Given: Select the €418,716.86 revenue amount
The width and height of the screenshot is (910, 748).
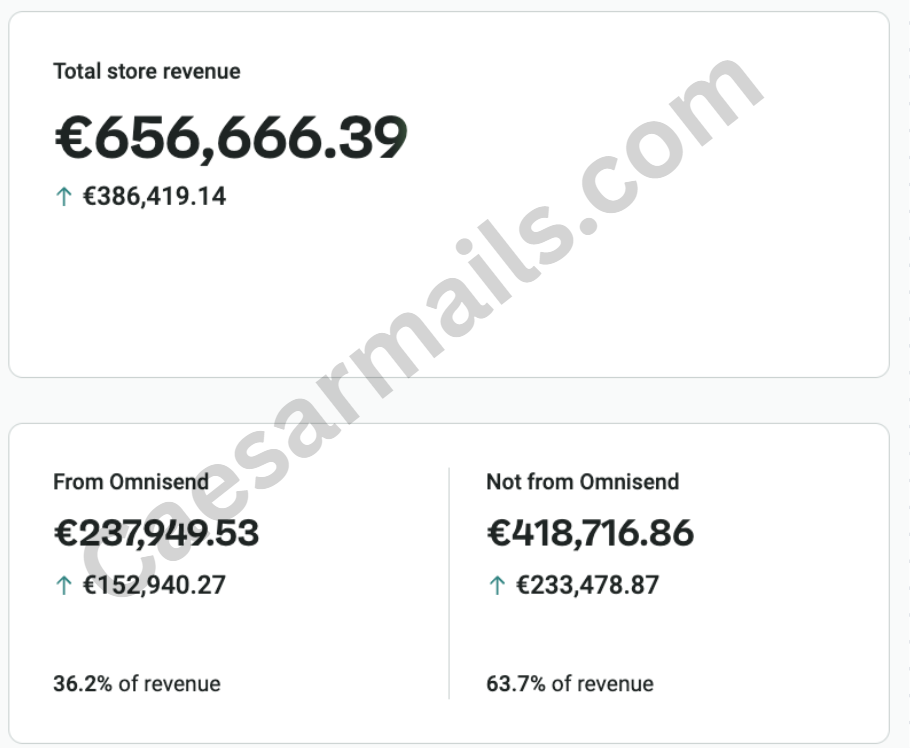Looking at the screenshot, I should (x=590, y=533).
